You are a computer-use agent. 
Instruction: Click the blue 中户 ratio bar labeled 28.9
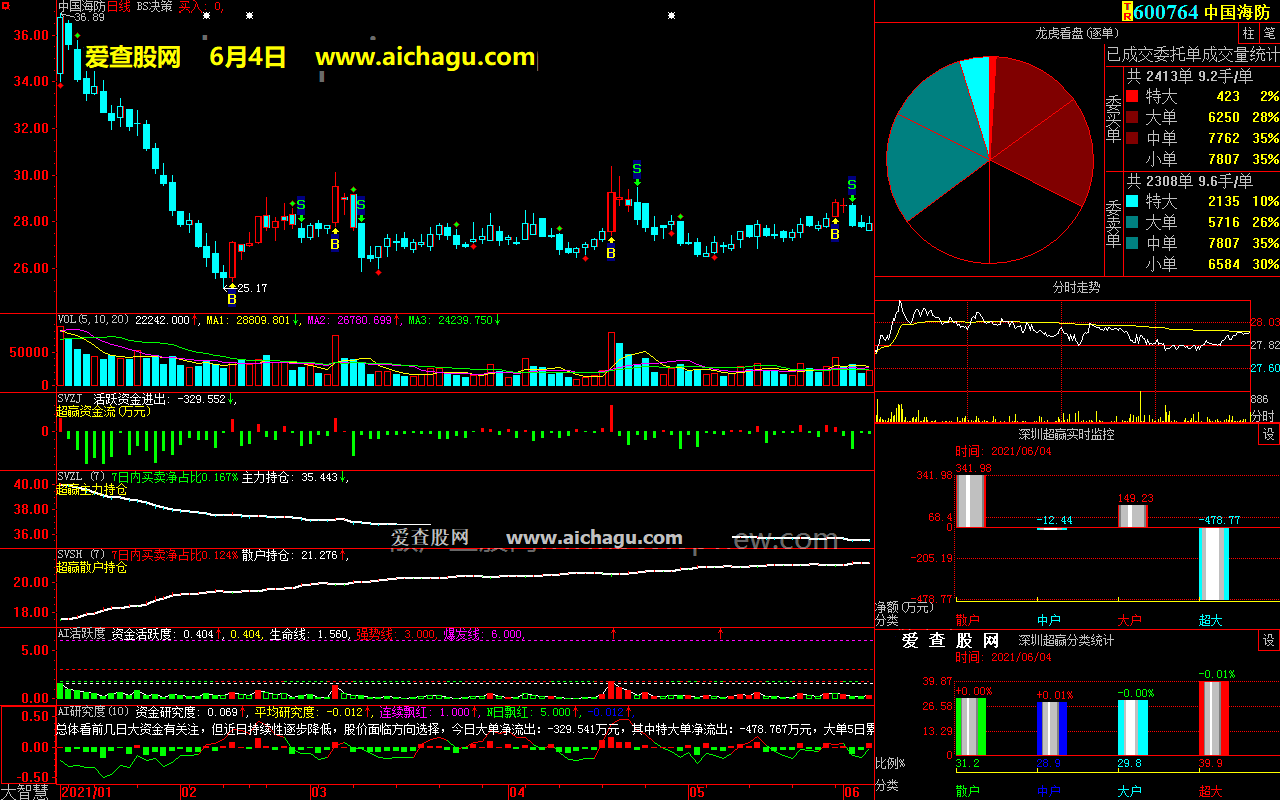click(1051, 728)
